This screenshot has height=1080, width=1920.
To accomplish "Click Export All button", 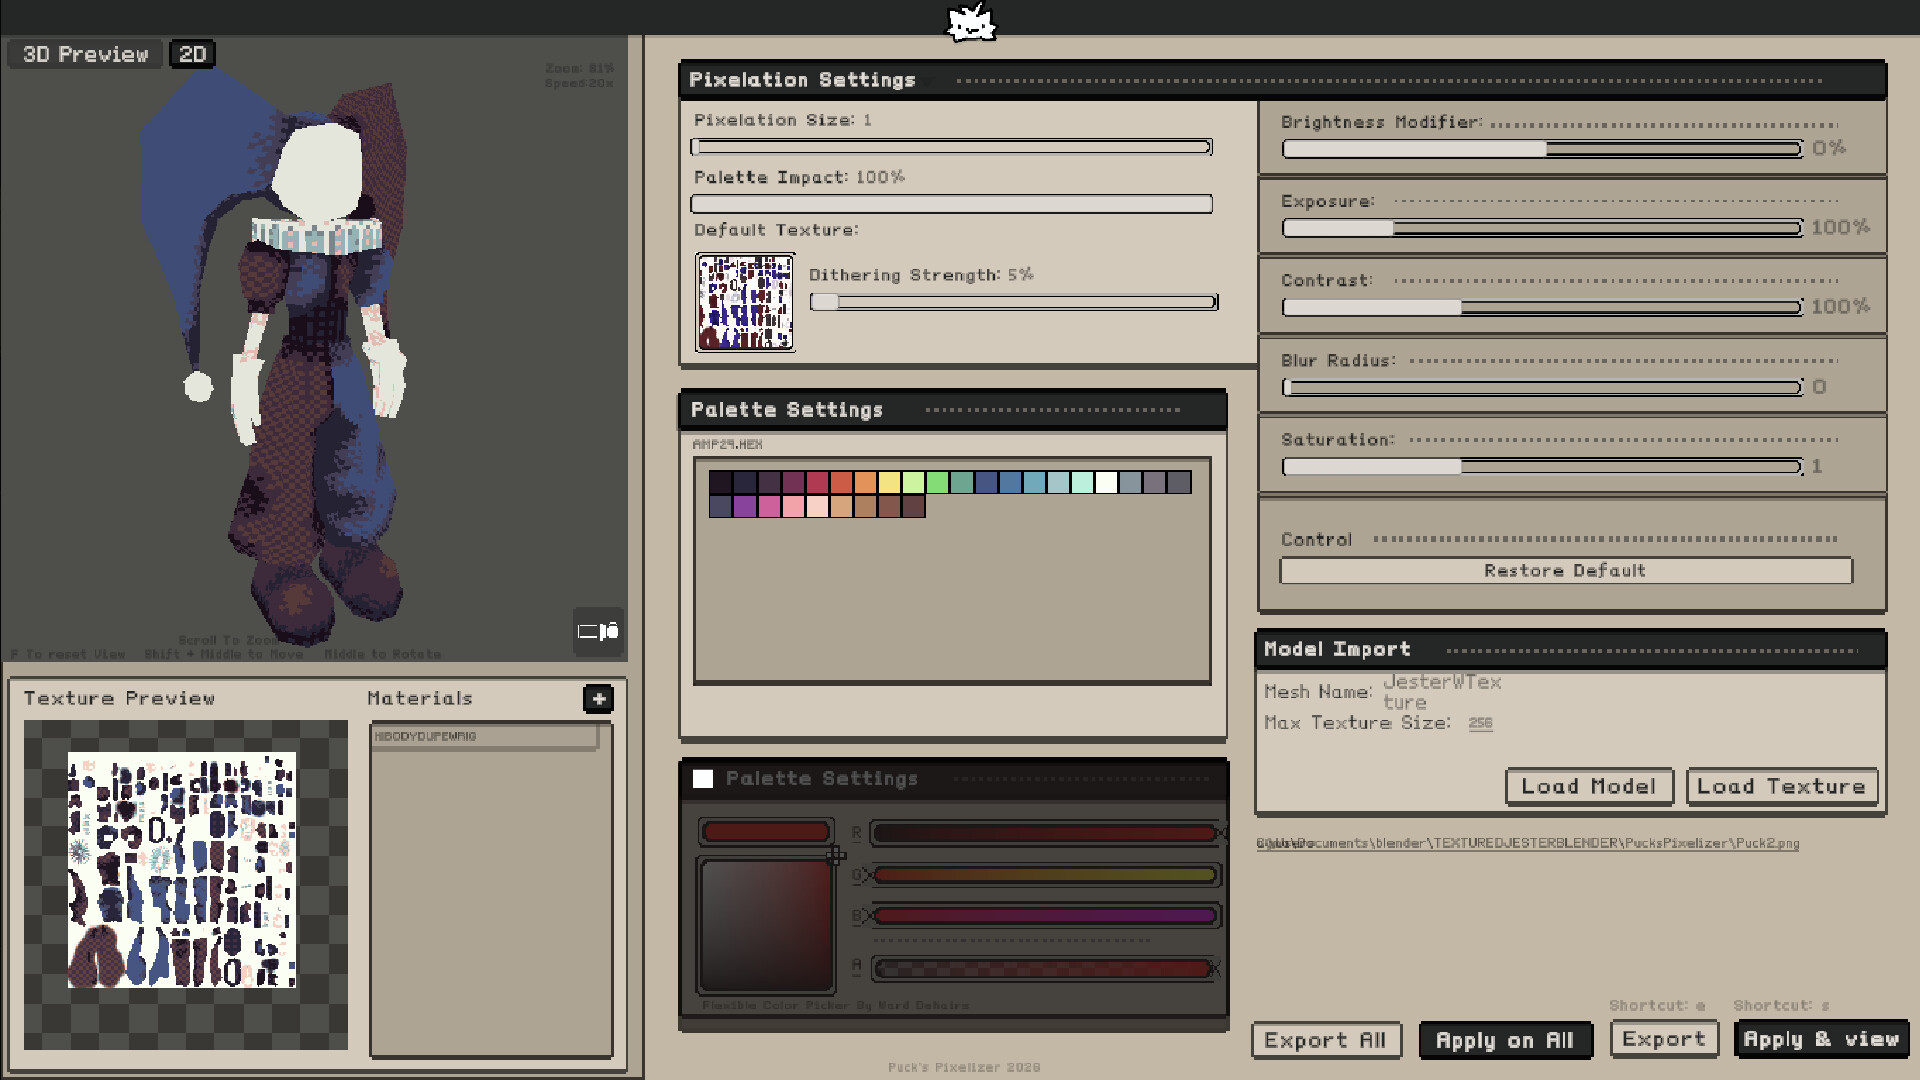I will [1325, 1040].
